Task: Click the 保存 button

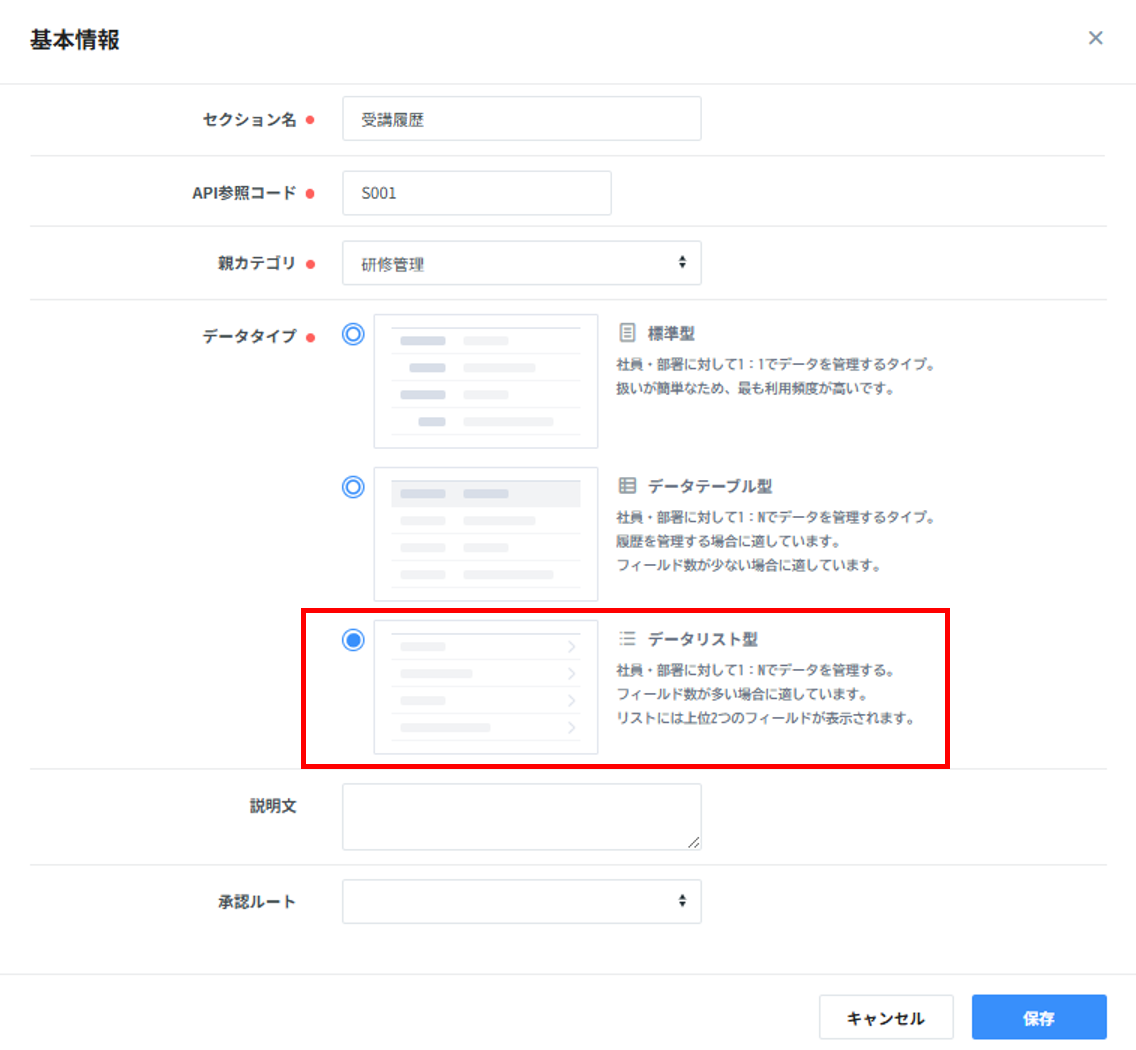Action: click(x=1038, y=1018)
